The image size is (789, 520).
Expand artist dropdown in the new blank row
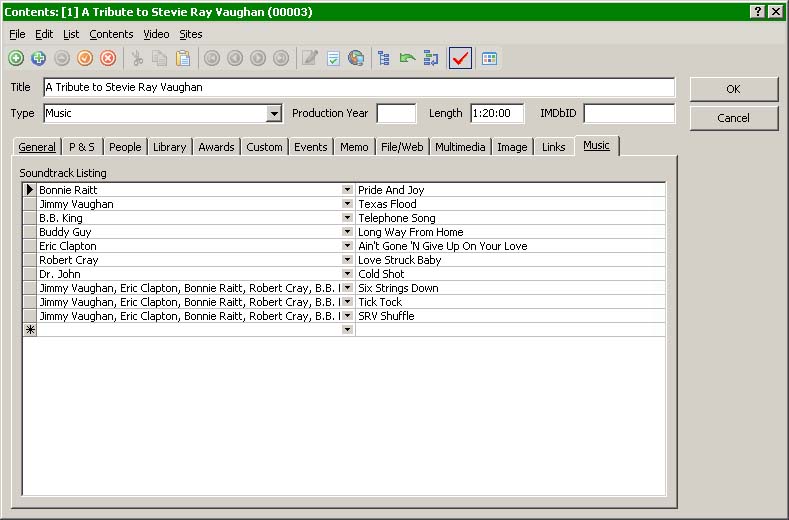click(347, 330)
